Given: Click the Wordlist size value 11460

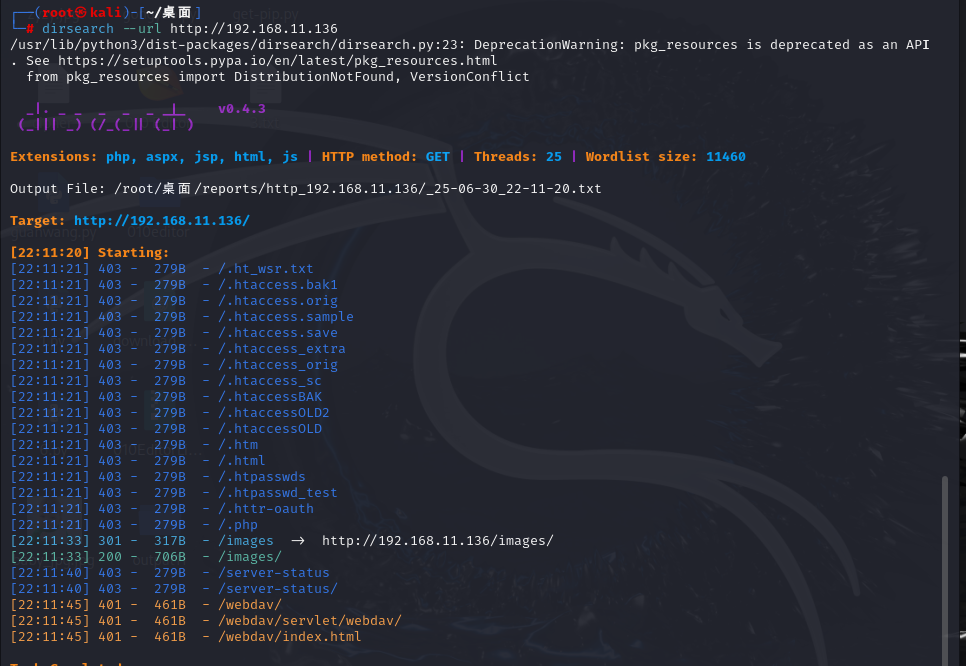Looking at the screenshot, I should pyautogui.click(x=725, y=157).
